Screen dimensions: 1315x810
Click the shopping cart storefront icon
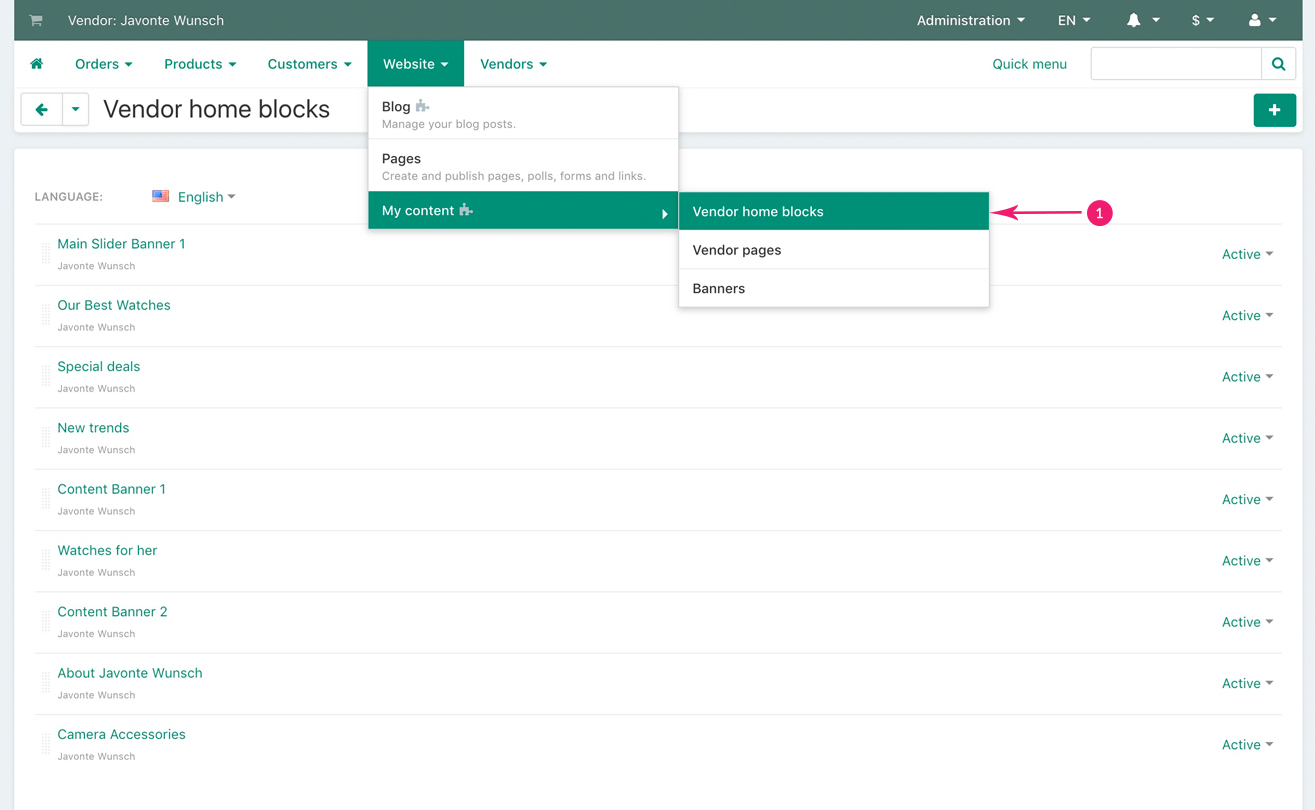(36, 20)
